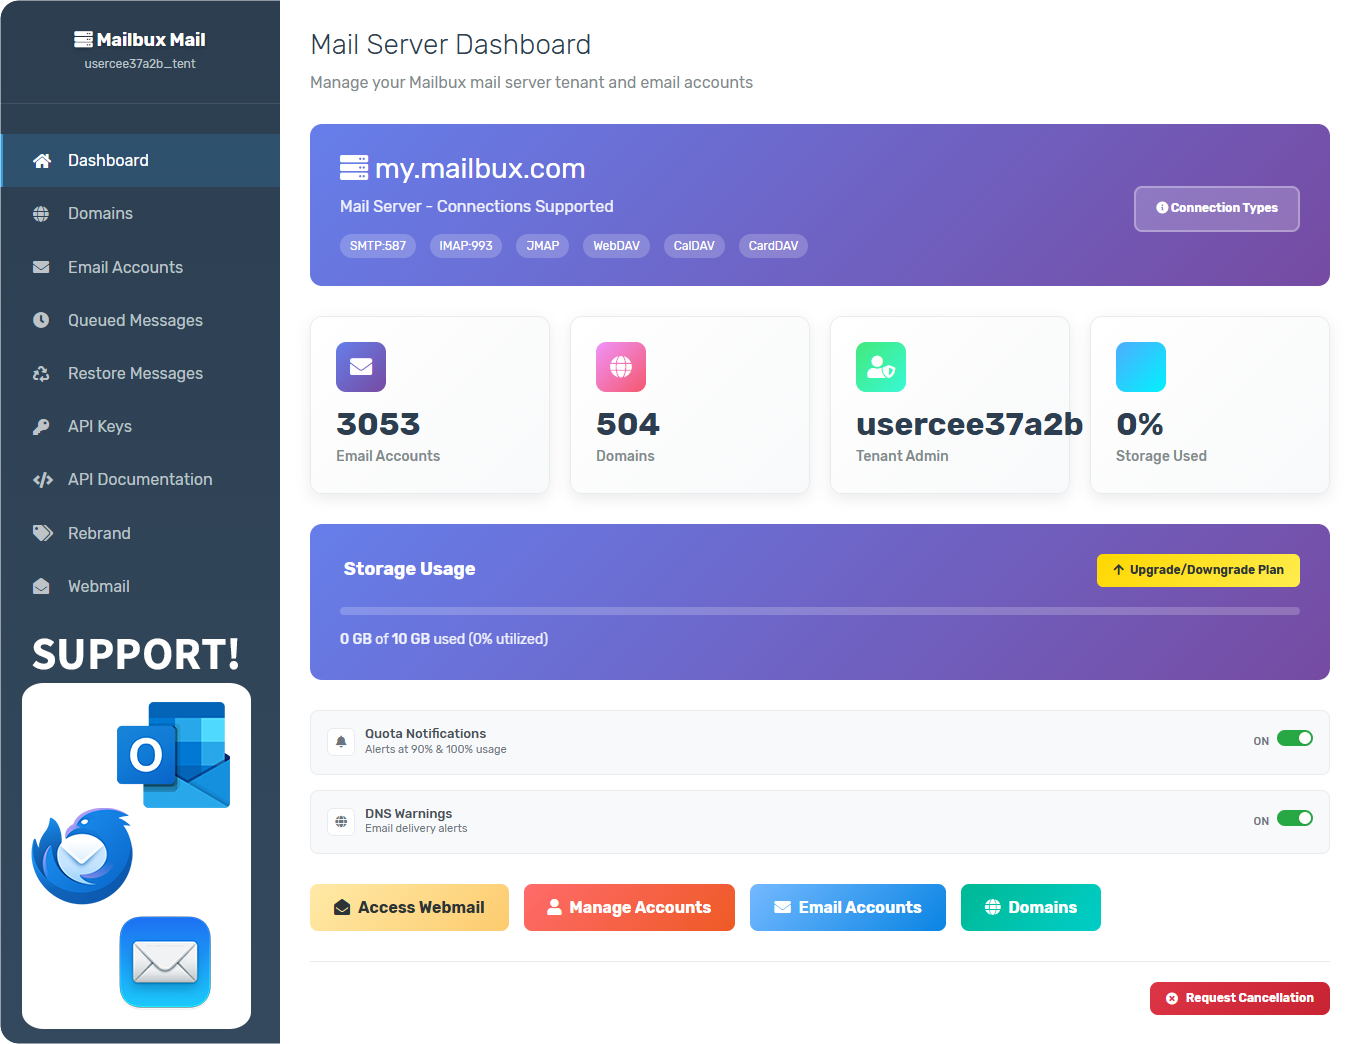Screen dimensions: 1360x1044
Task: Click the JMAP connection badge
Action: coord(543,246)
